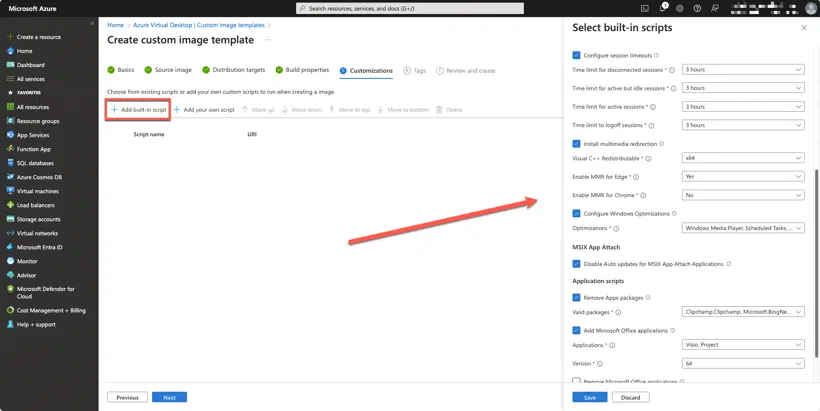This screenshot has height=411, width=820.
Task: Uncheck Remove Appx packages
Action: (x=576, y=298)
